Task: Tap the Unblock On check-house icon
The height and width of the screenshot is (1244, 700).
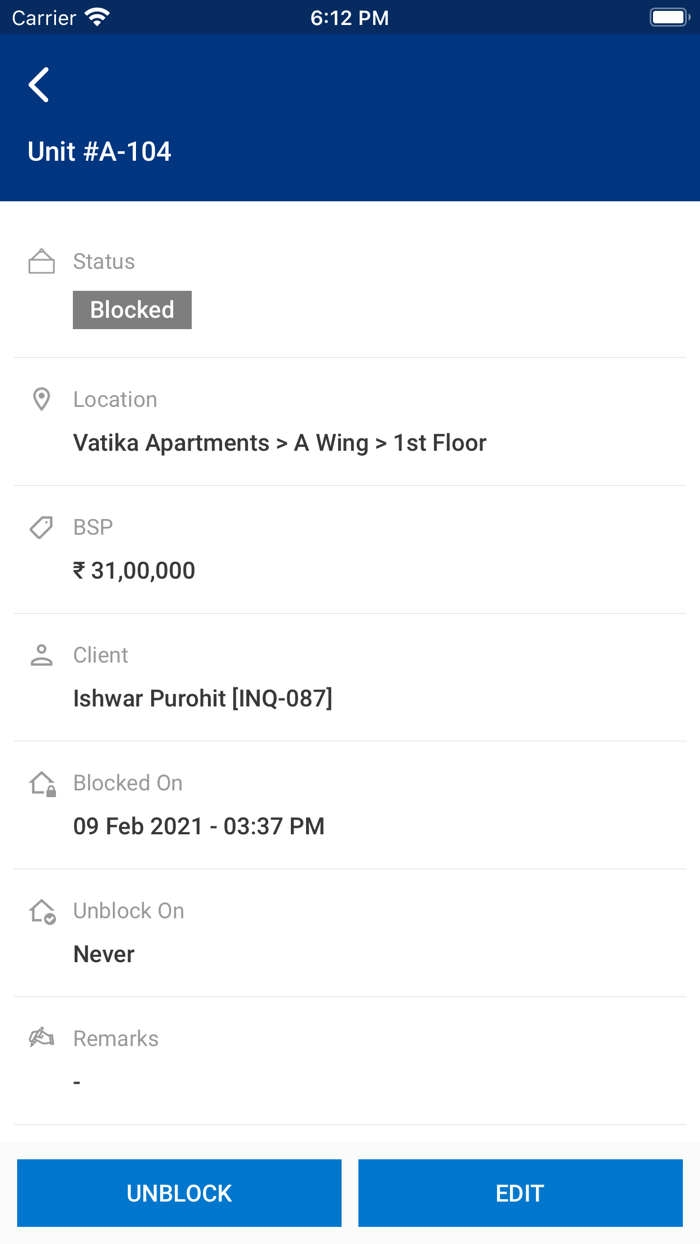Action: pyautogui.click(x=42, y=911)
